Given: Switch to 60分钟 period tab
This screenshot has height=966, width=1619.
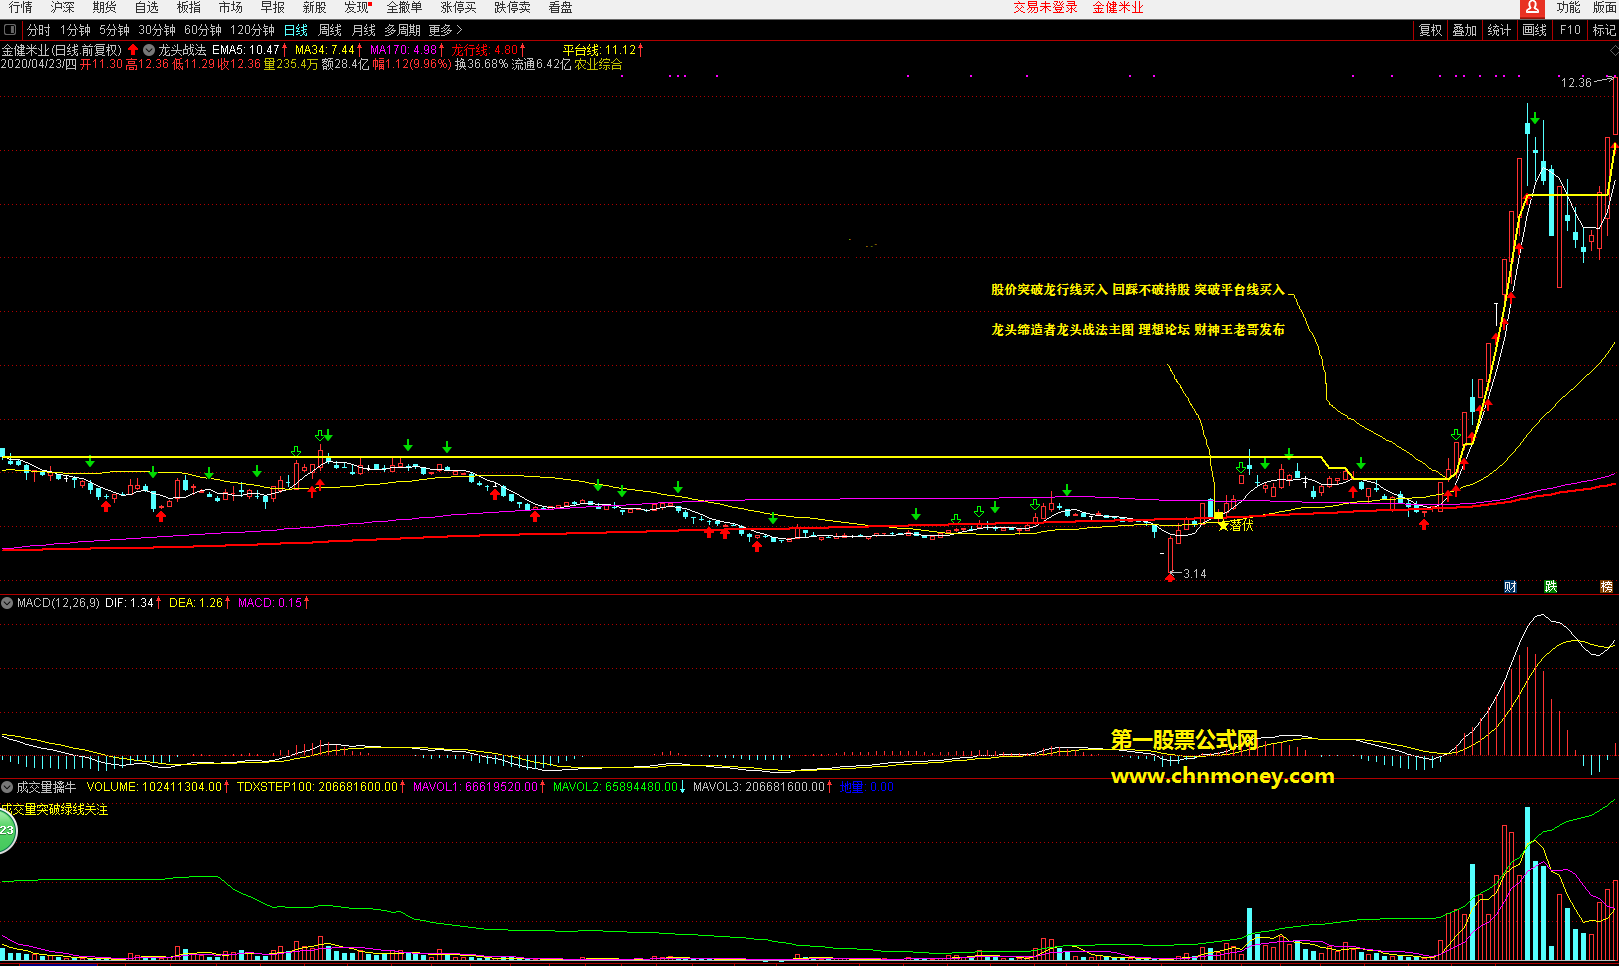Looking at the screenshot, I should point(202,30).
